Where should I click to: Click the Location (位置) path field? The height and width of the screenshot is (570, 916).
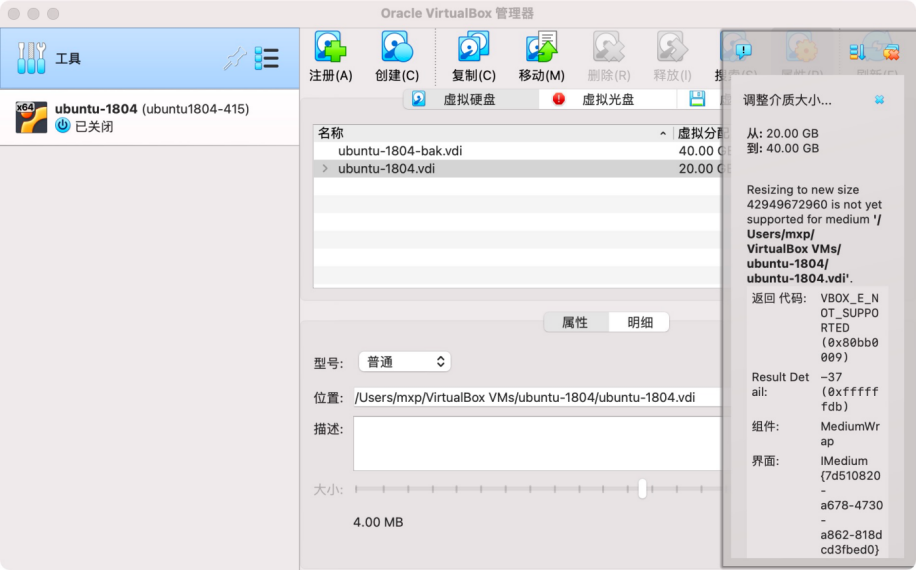[x=537, y=398]
